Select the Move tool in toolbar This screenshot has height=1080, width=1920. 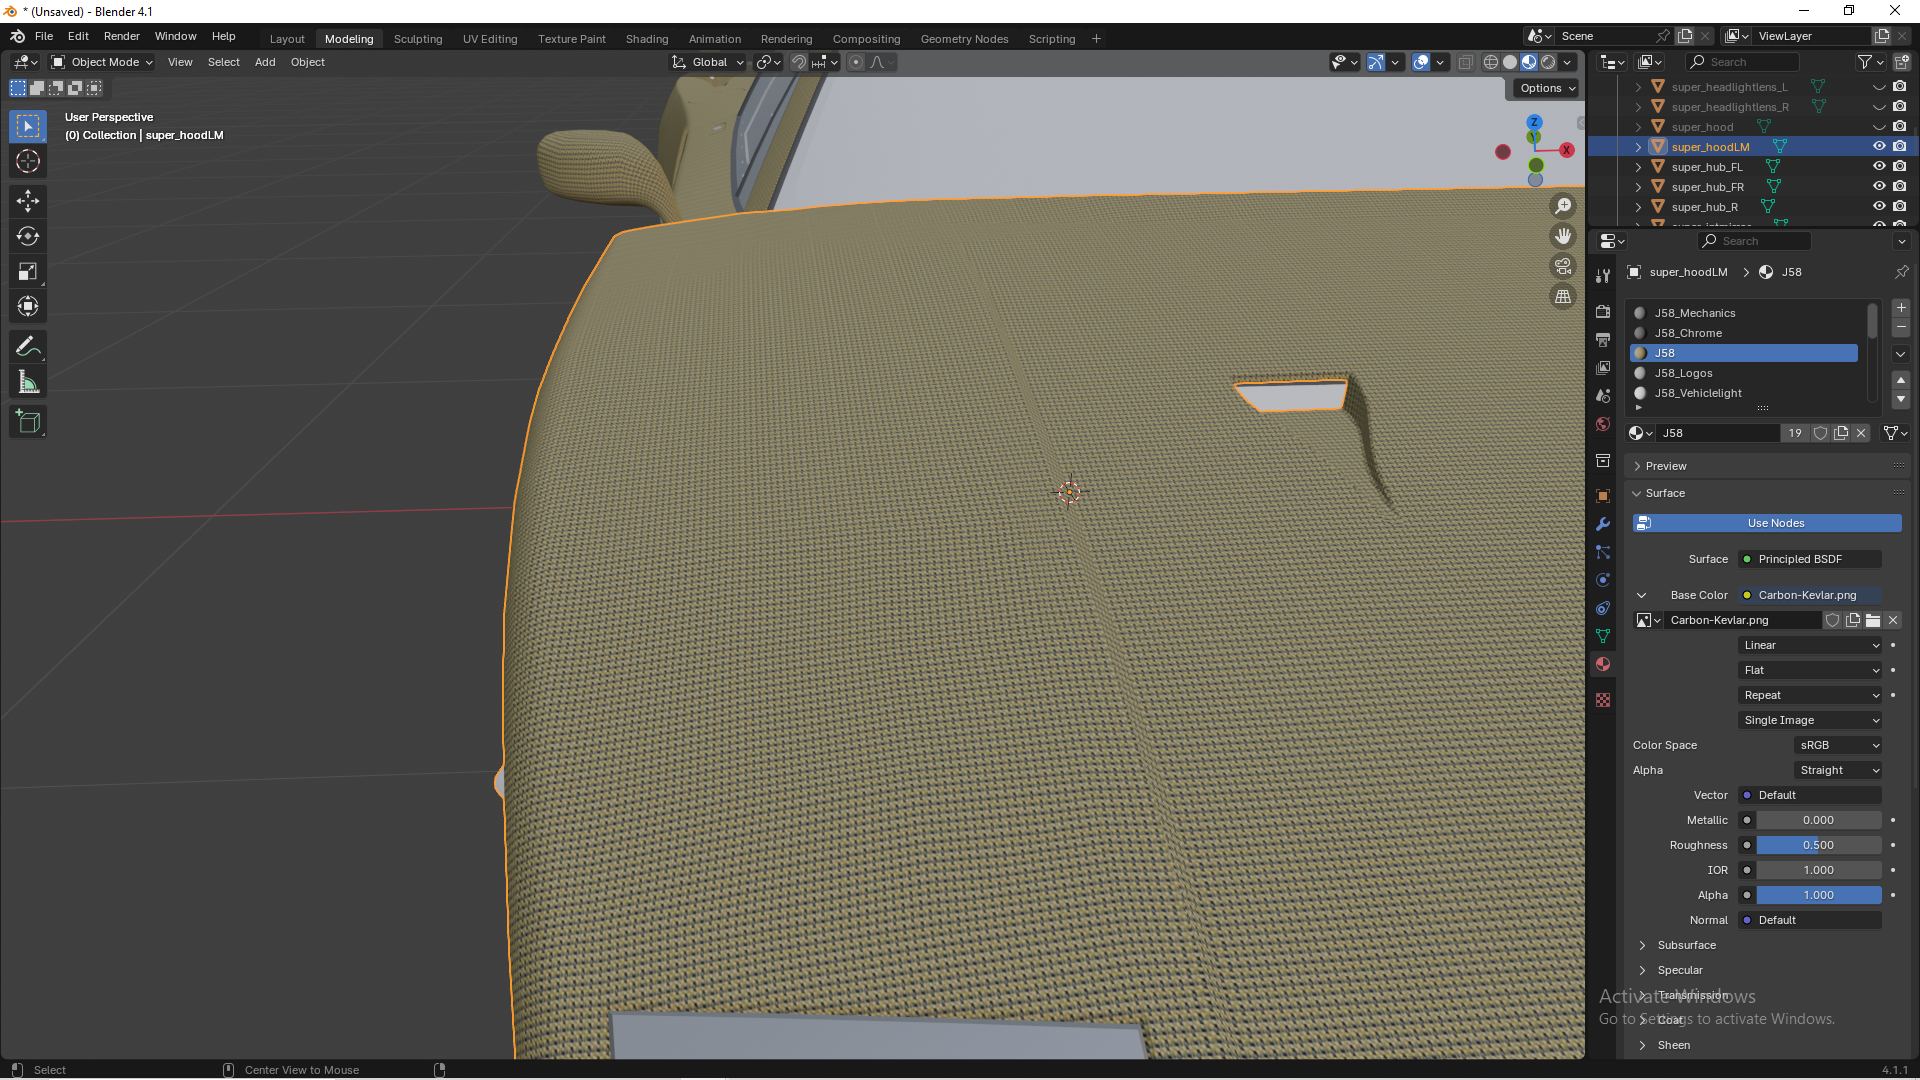28,201
